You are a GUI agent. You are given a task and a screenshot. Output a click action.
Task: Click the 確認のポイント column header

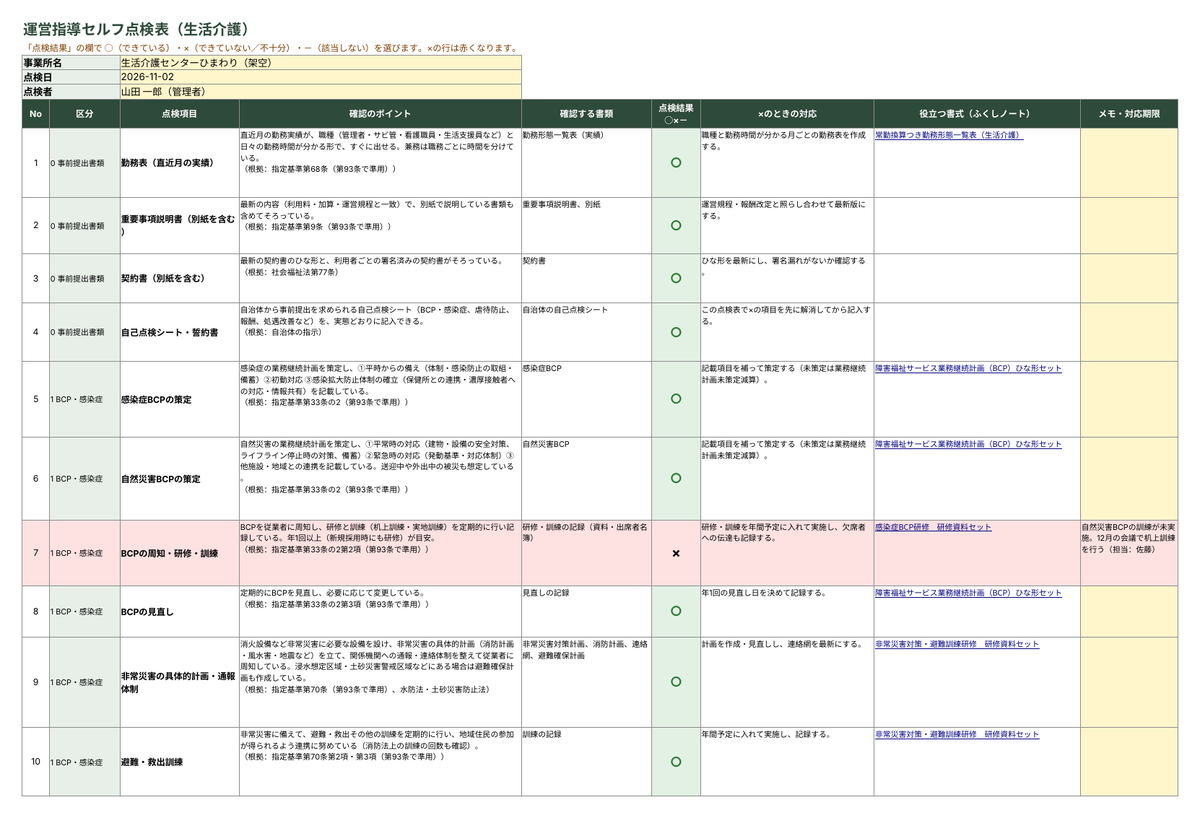[380, 114]
